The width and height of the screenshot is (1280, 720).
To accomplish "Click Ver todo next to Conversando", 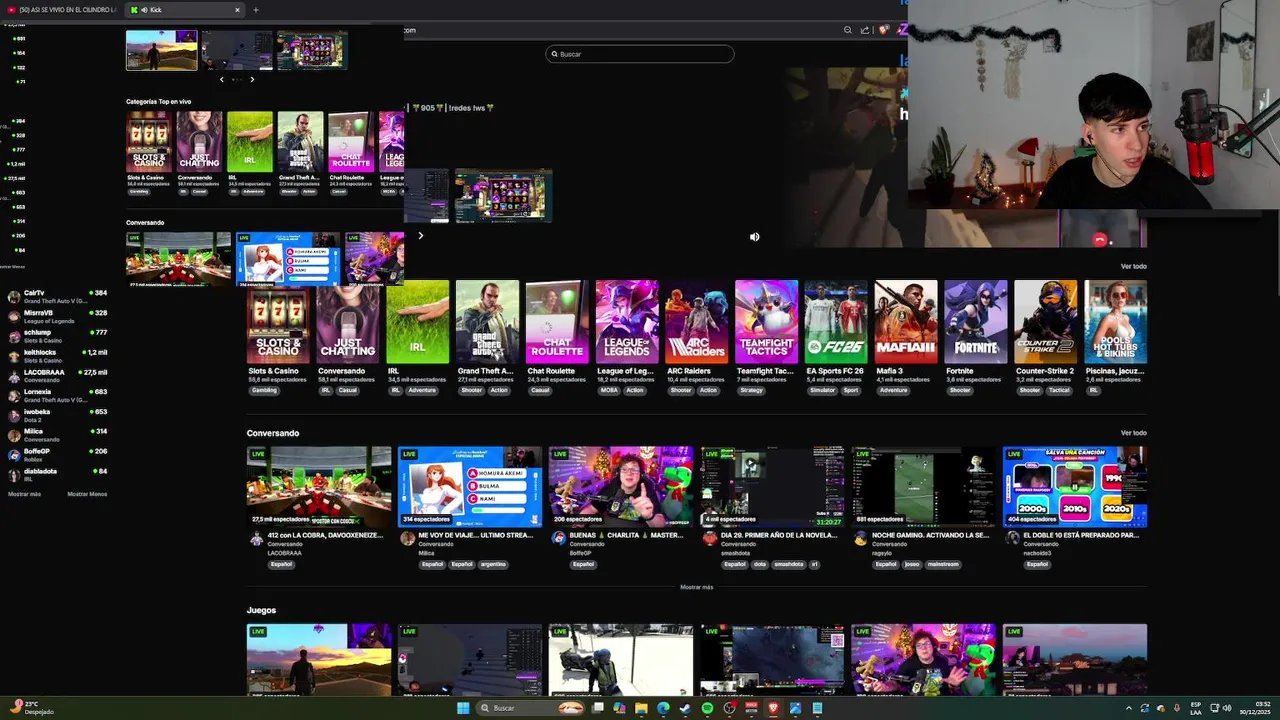I will pyautogui.click(x=1133, y=433).
